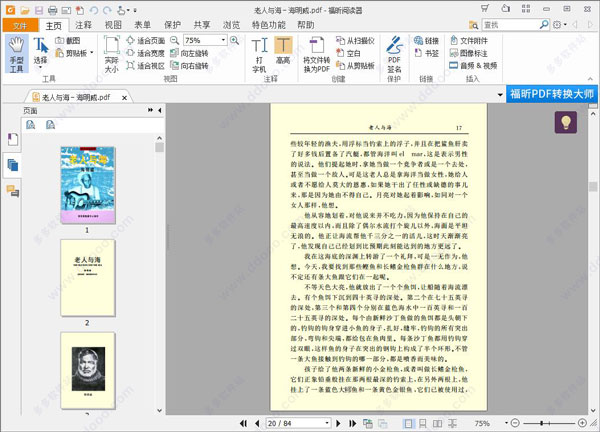Image resolution: width=600 pixels, height=432 pixels.
Task: Open the Help (帮助) tab
Action: point(306,25)
